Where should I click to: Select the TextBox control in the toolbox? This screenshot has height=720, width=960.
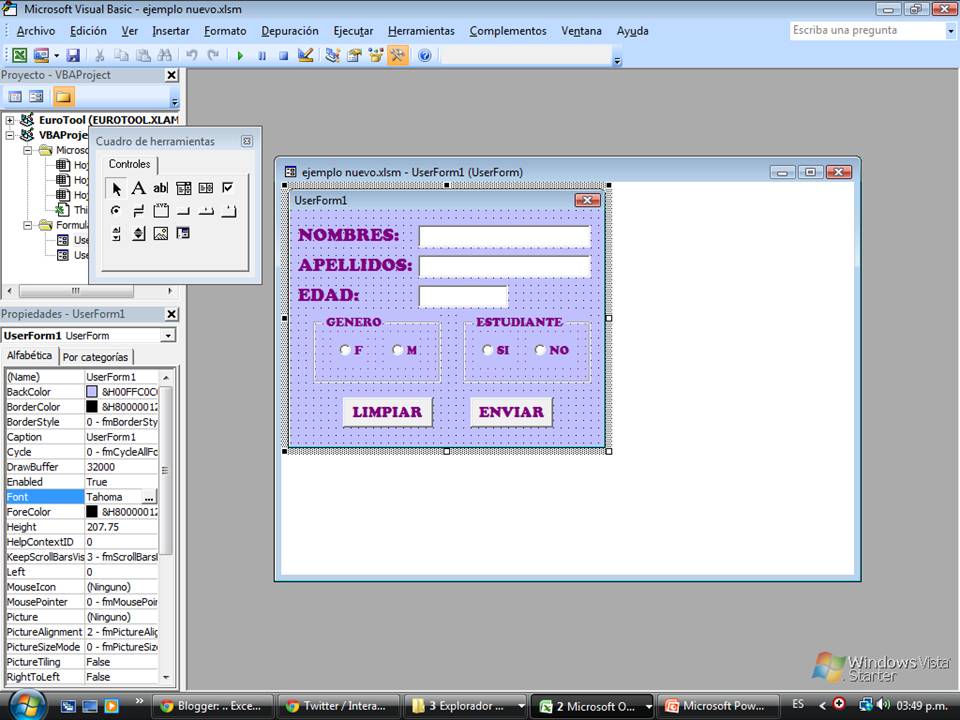click(x=160, y=188)
